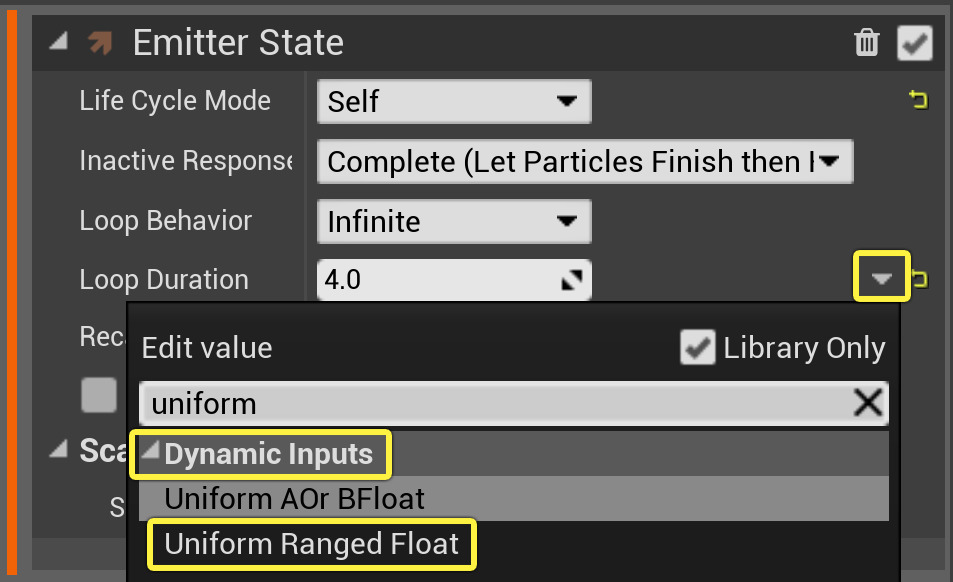Select Uniform Ranged Float dynamic input

point(311,544)
